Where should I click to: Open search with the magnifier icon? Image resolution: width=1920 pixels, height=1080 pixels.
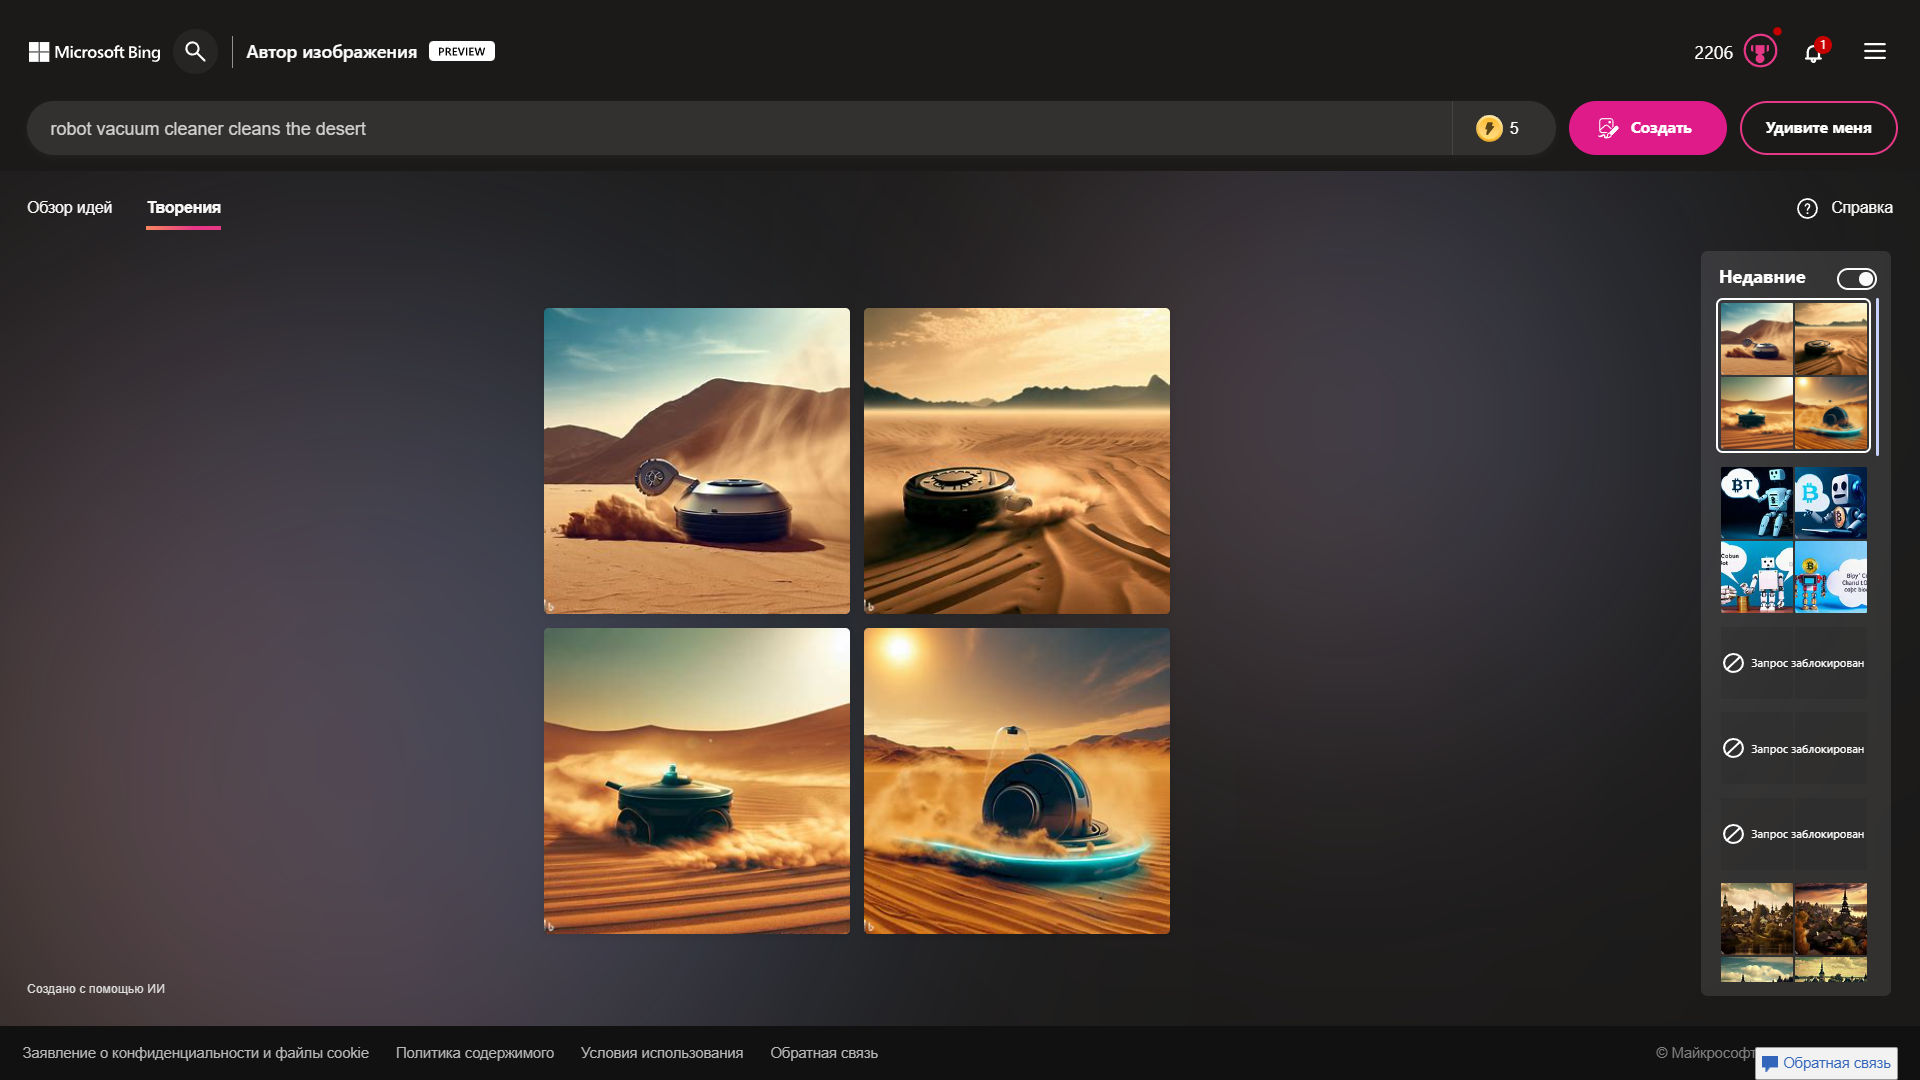pos(195,51)
